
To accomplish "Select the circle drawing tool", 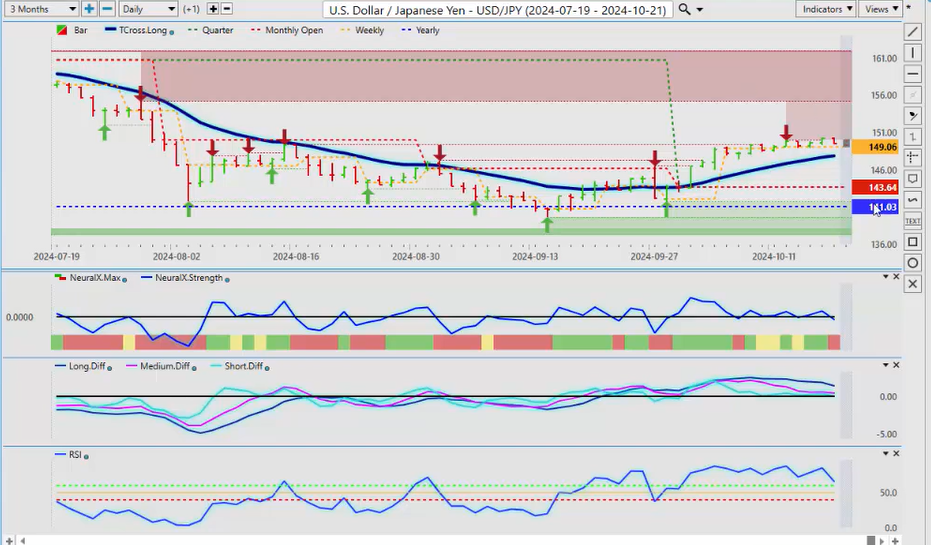I will point(913,263).
